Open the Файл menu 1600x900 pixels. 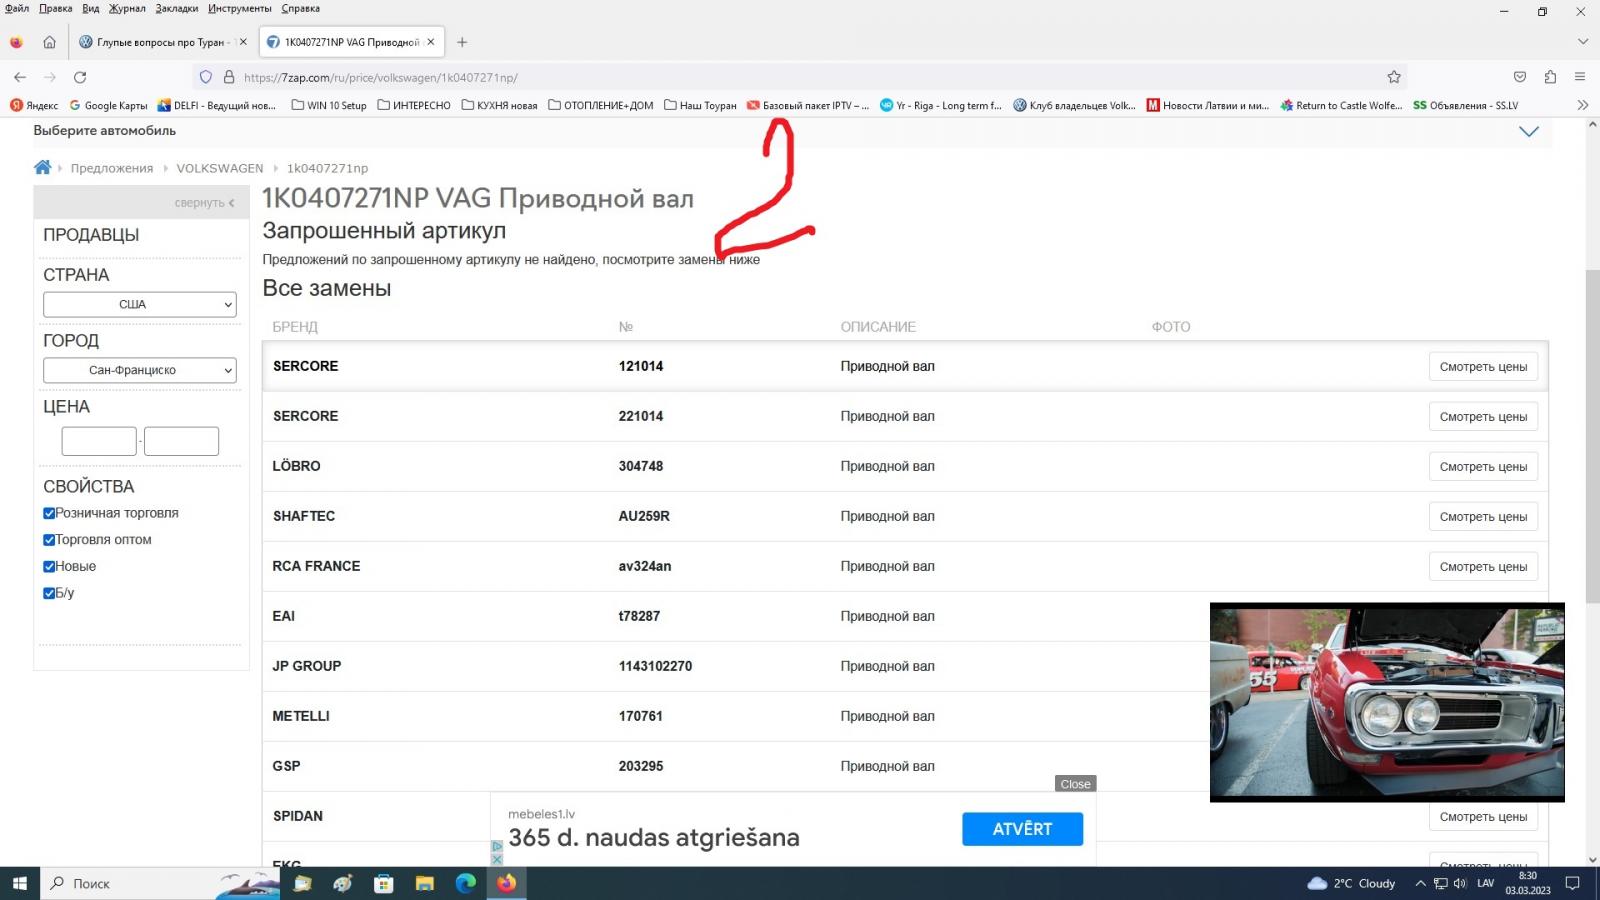click(17, 8)
